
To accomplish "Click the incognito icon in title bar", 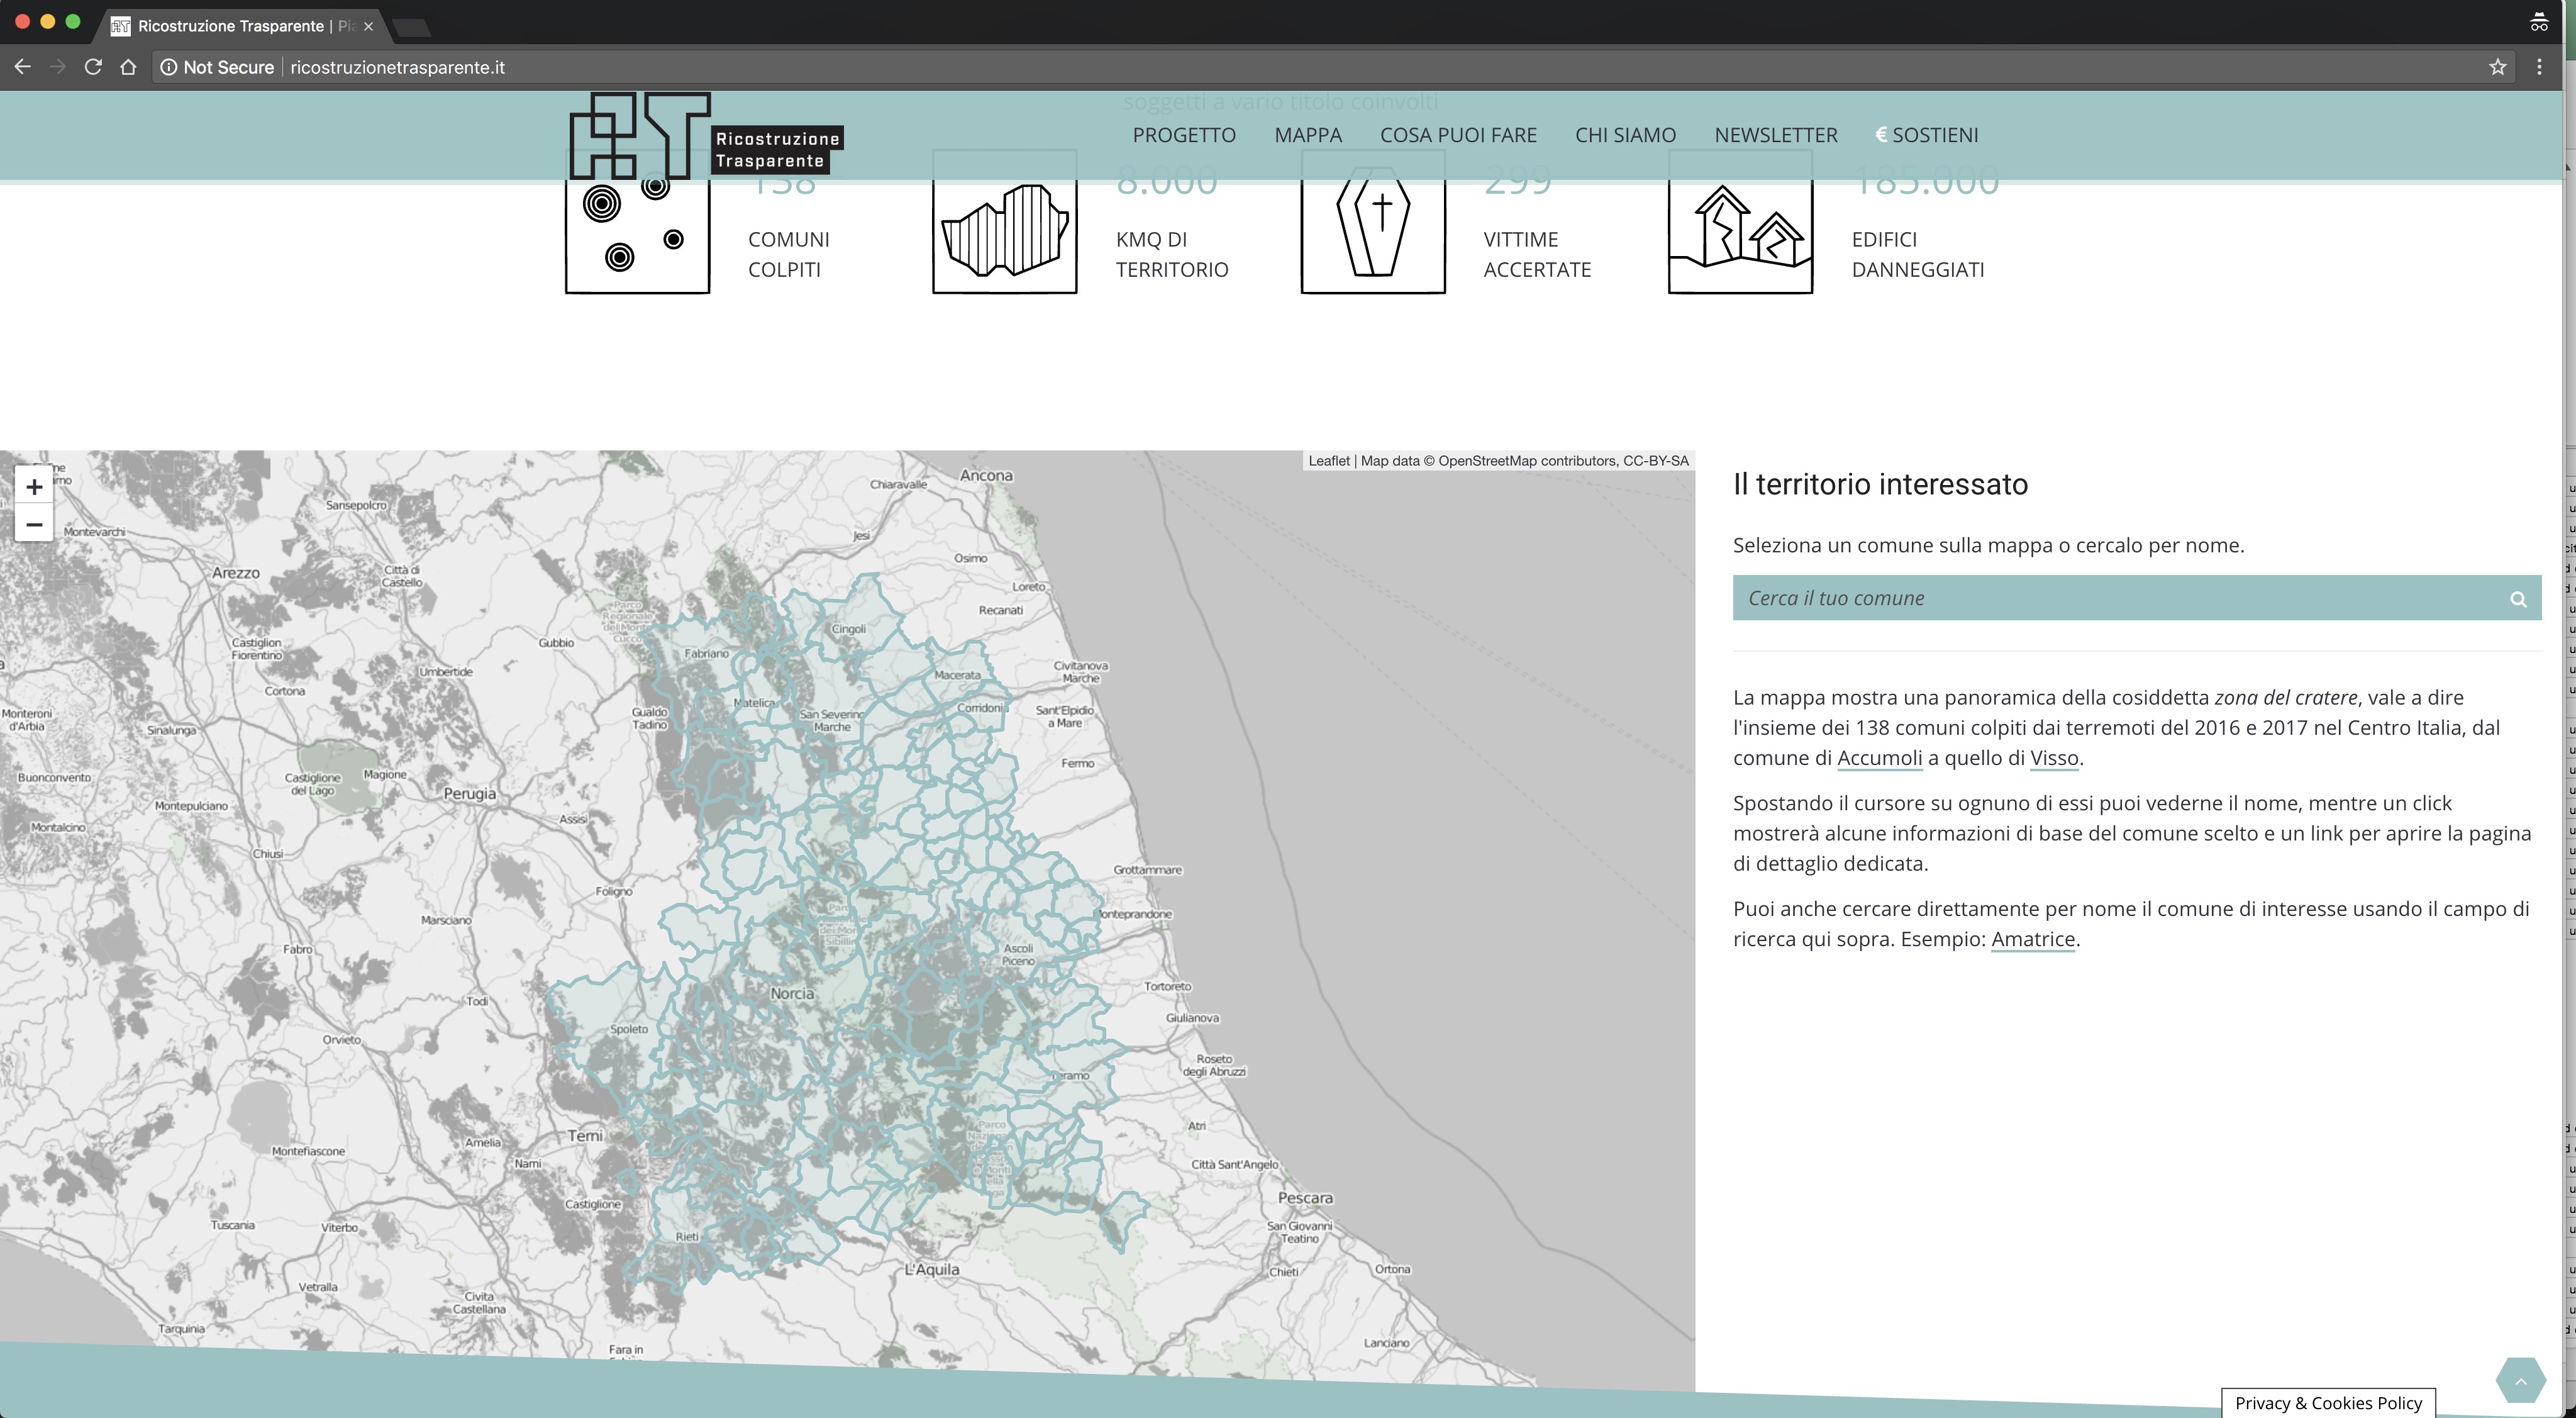I will (2539, 22).
